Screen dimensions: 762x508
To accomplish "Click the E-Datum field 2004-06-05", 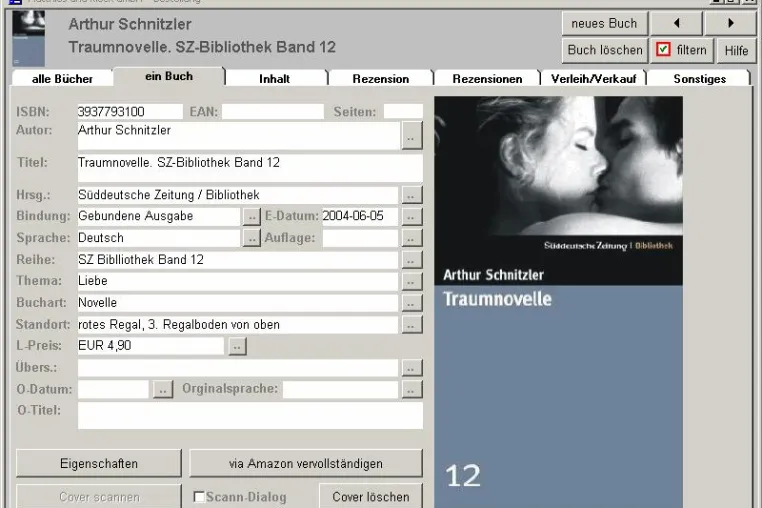I will pyautogui.click(x=360, y=216).
